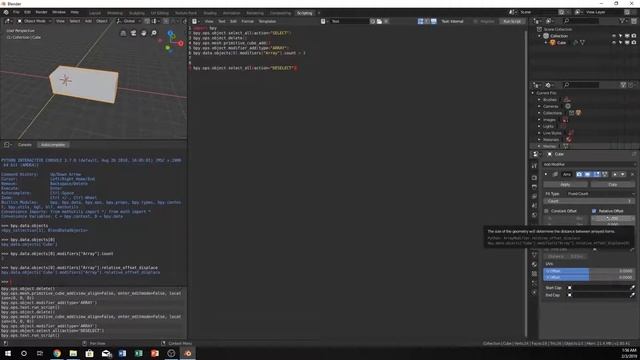Image resolution: width=640 pixels, height=360 pixels.
Task: Click the outliner filter funnel icon
Action: [x=622, y=21]
